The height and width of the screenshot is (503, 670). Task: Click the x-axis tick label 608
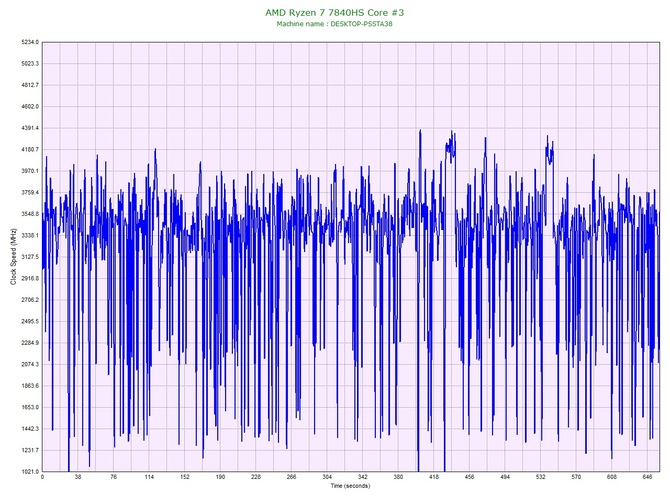click(x=611, y=477)
